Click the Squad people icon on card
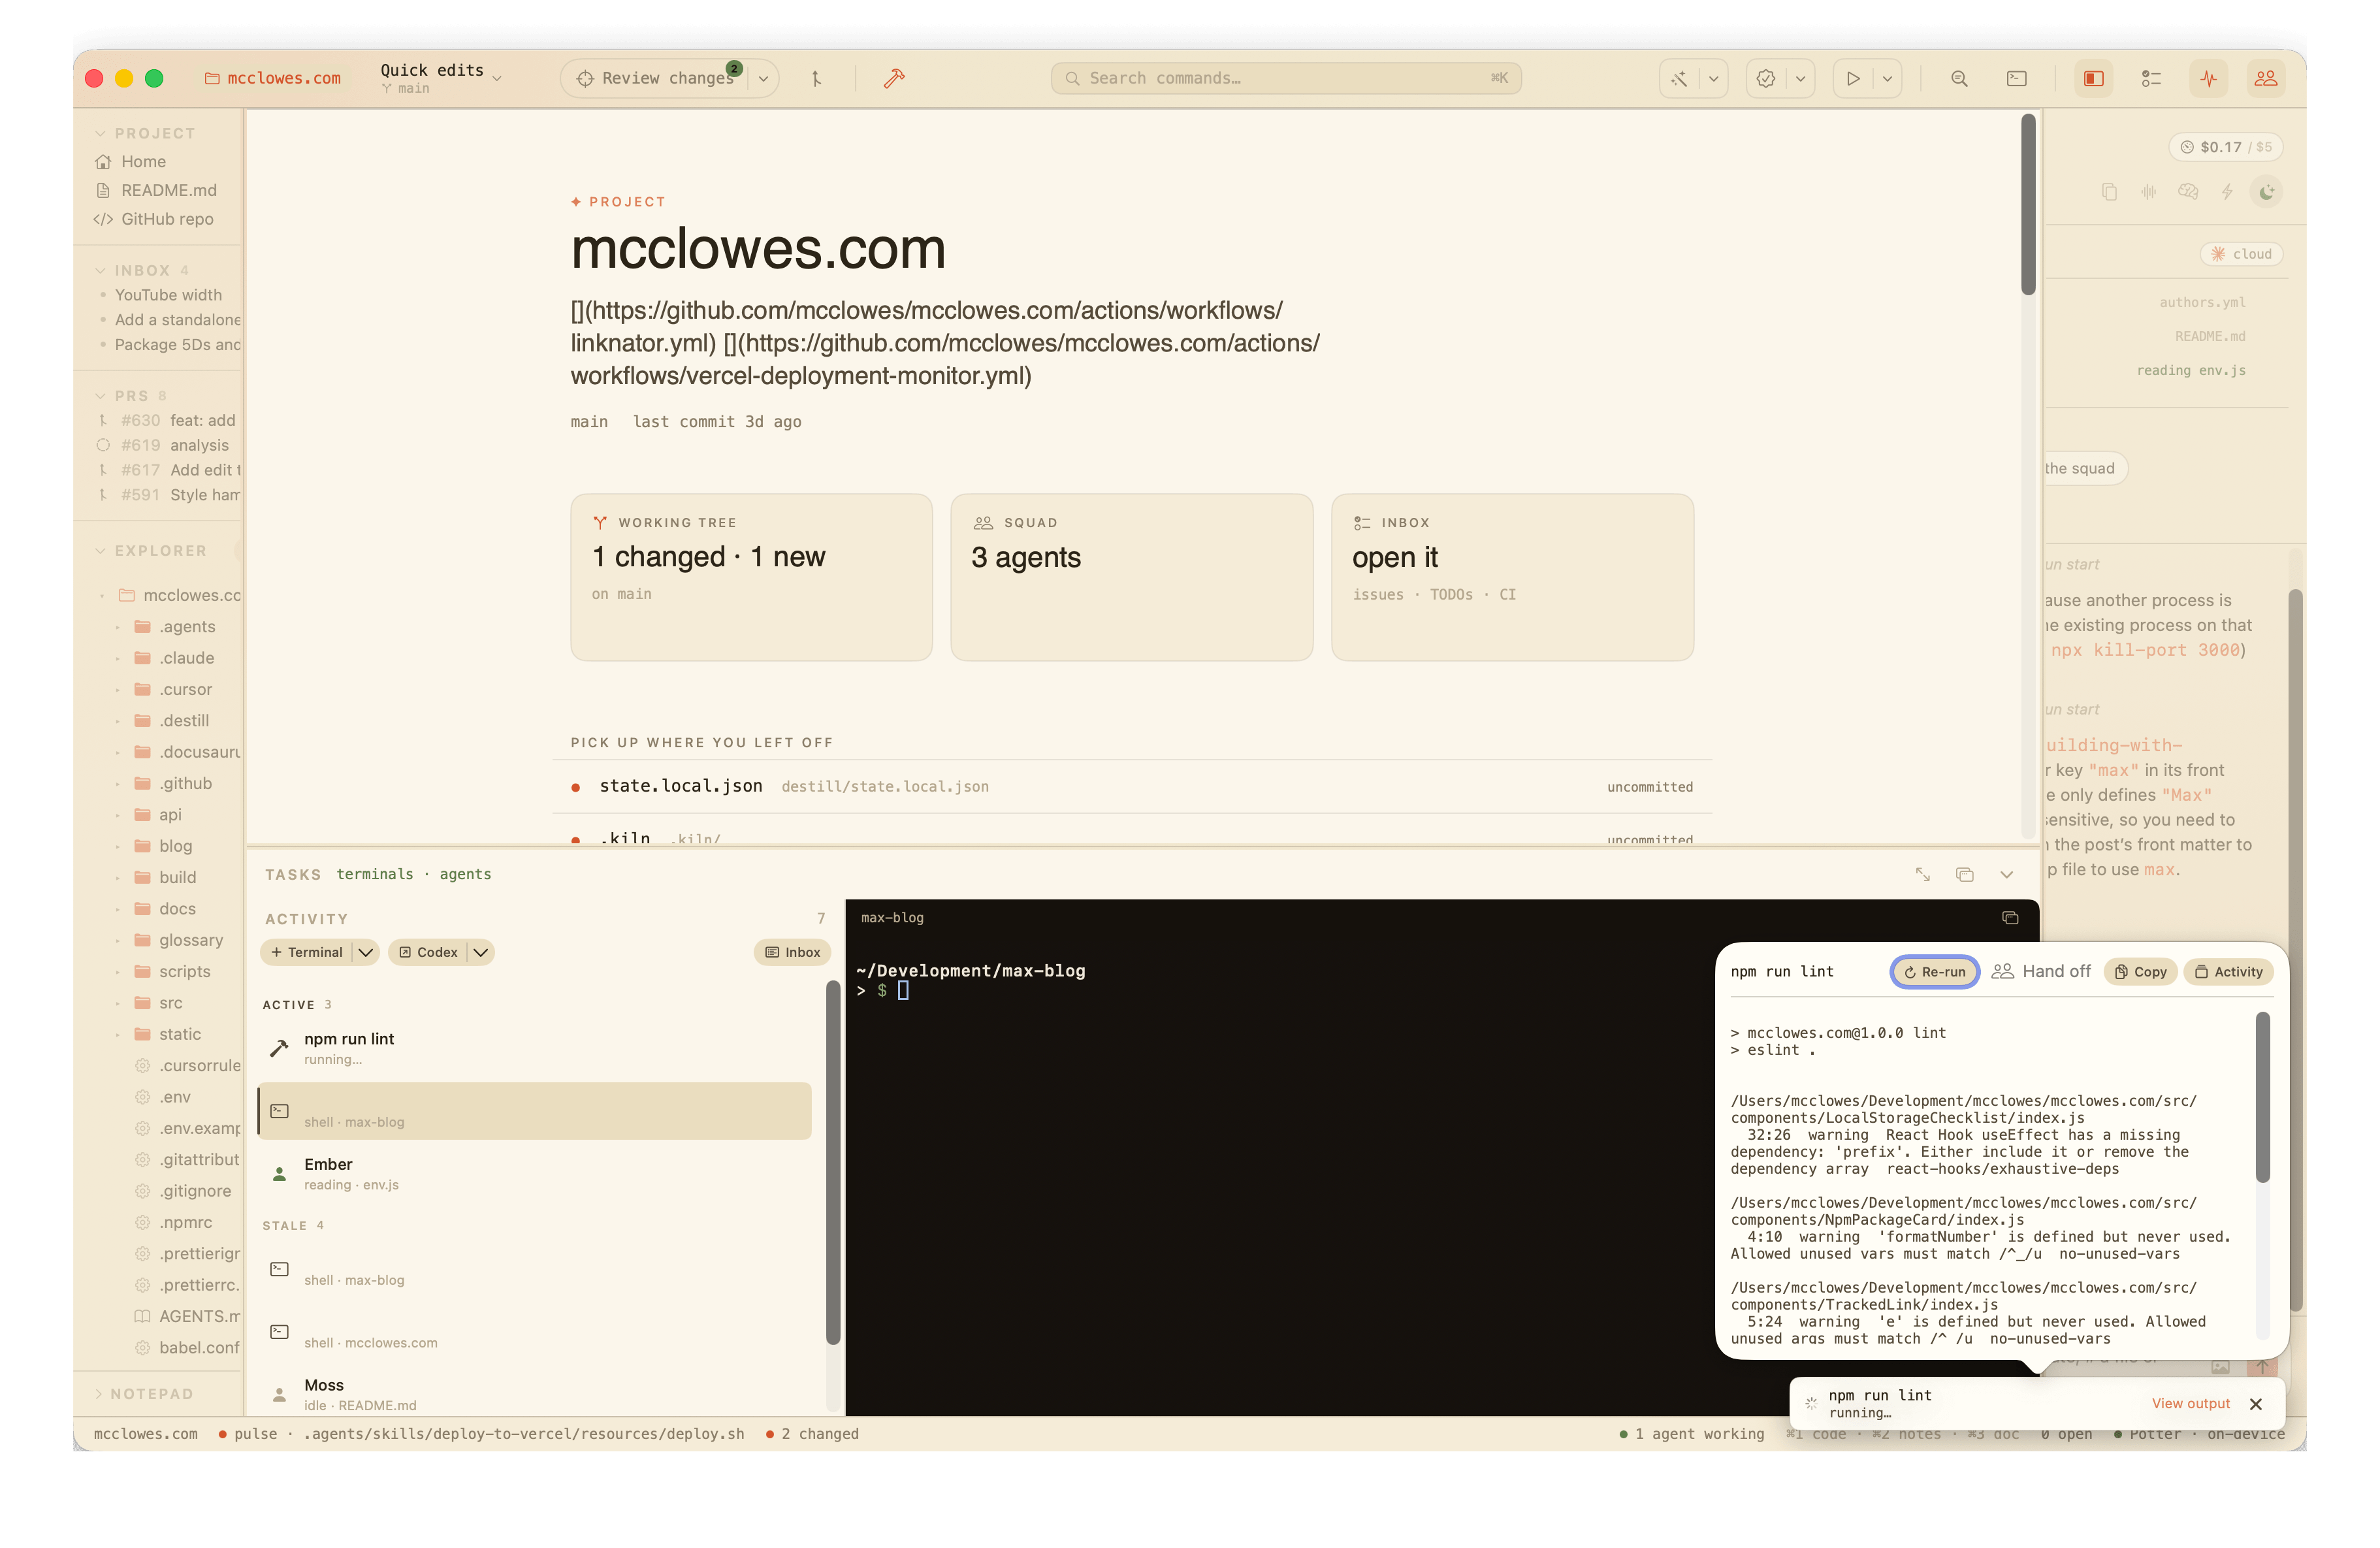The image size is (2380, 1548). [983, 522]
